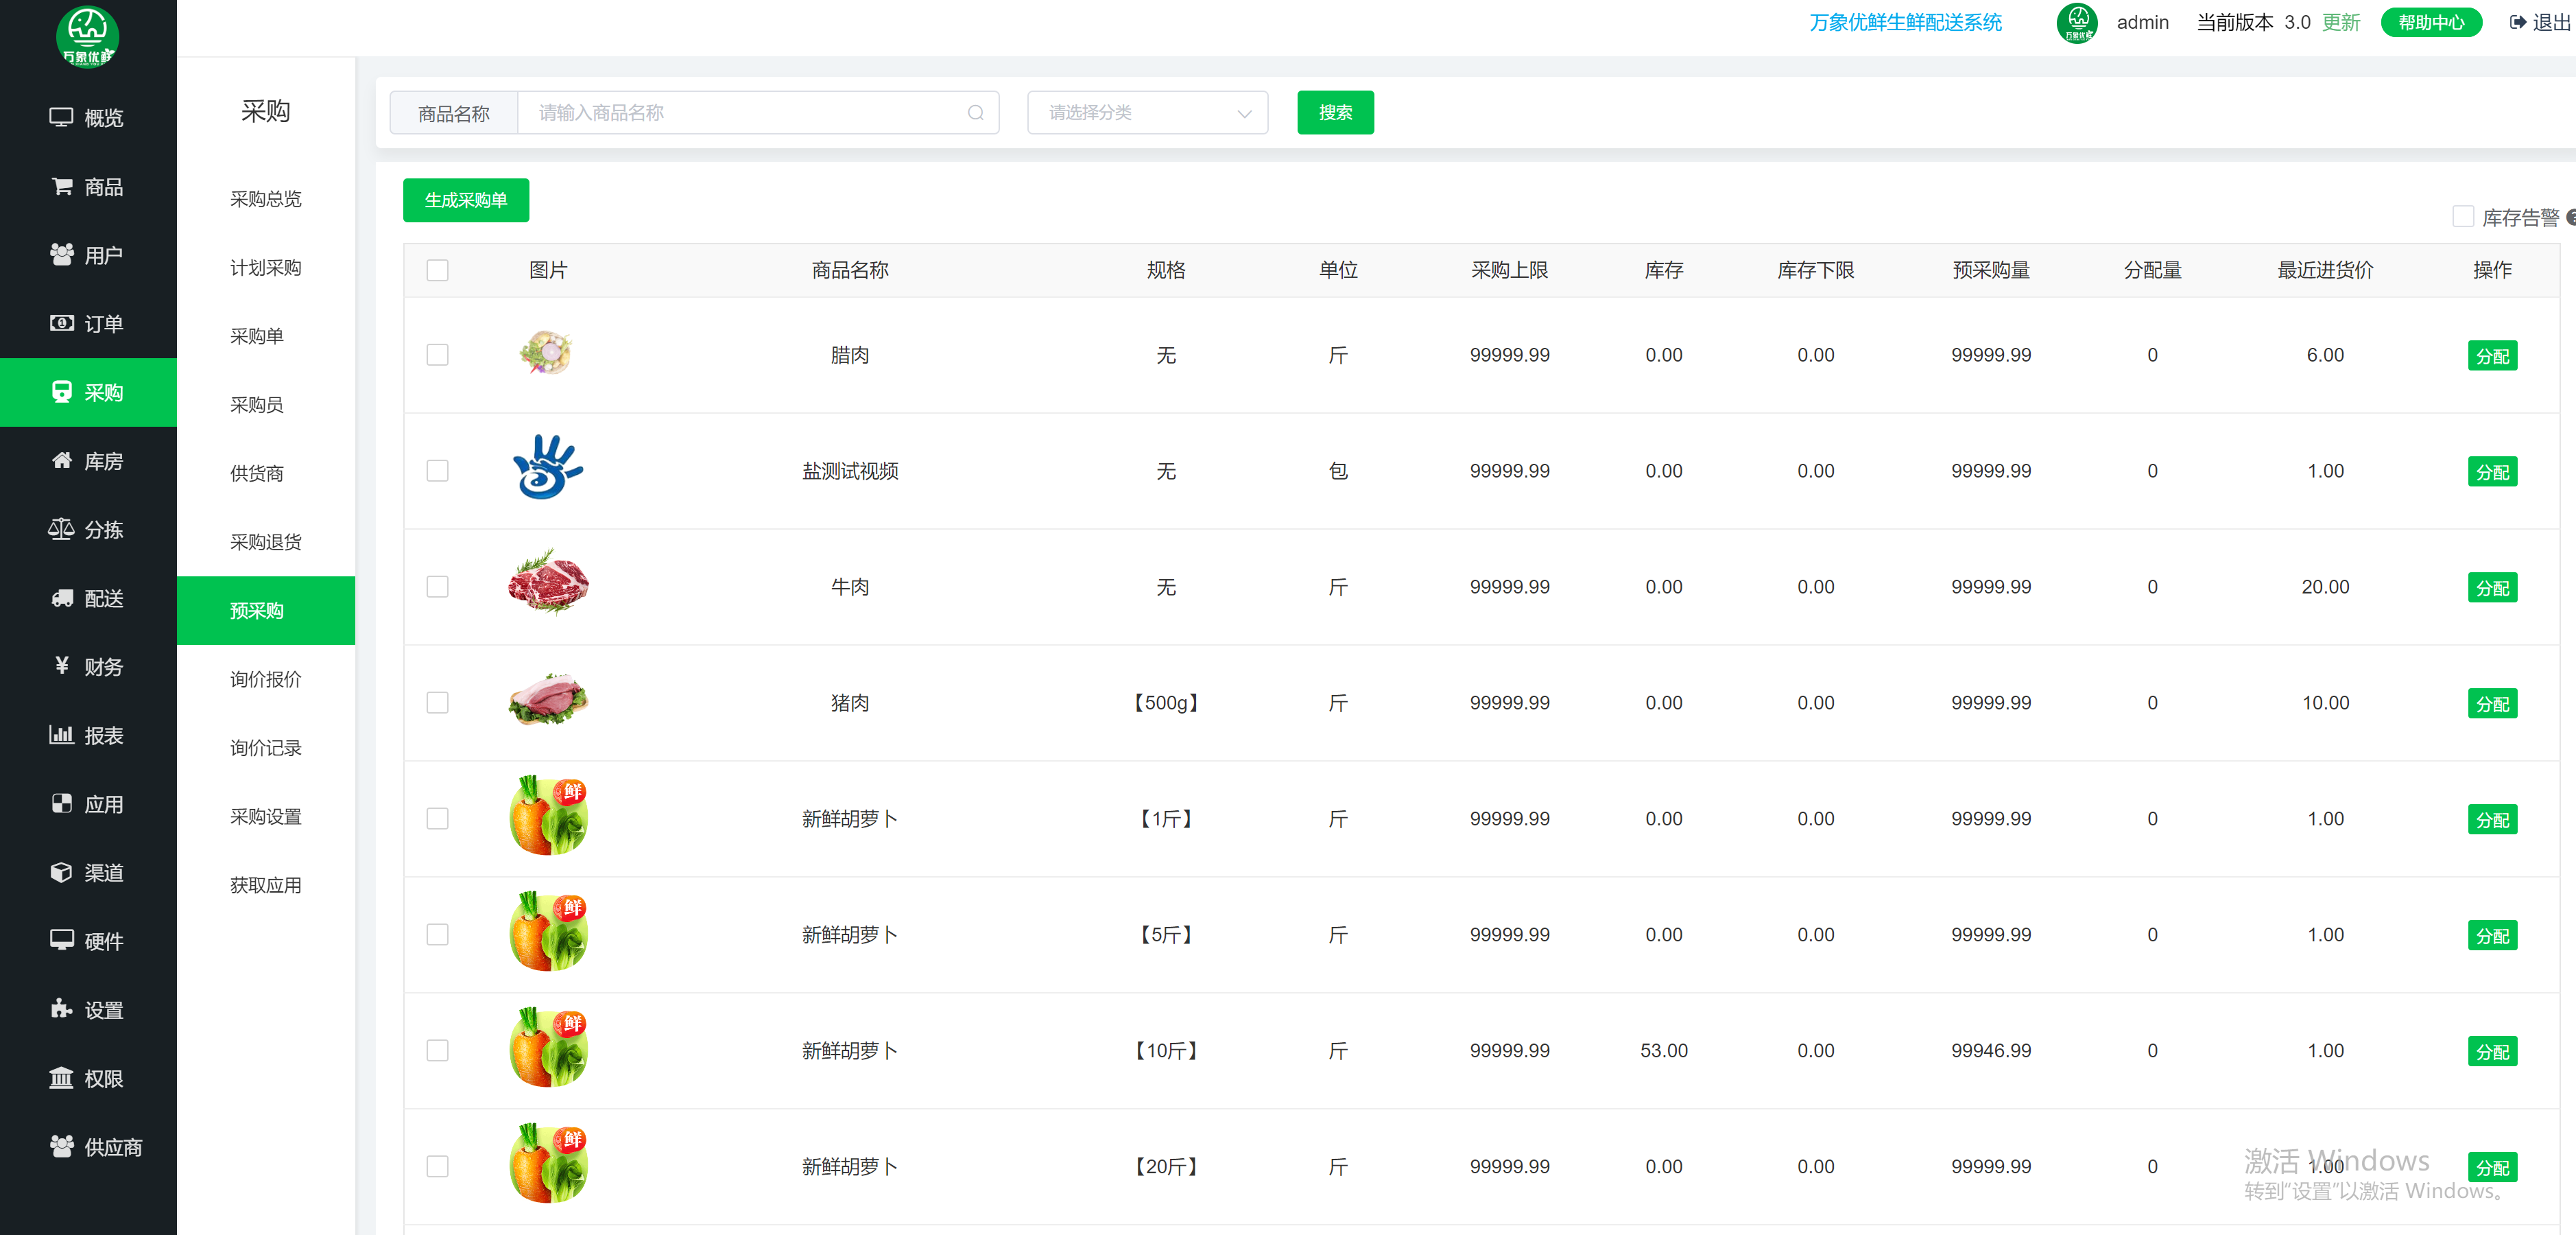Check the 腊肉 row checkbox
This screenshot has height=1235, width=2576.
pyautogui.click(x=437, y=355)
